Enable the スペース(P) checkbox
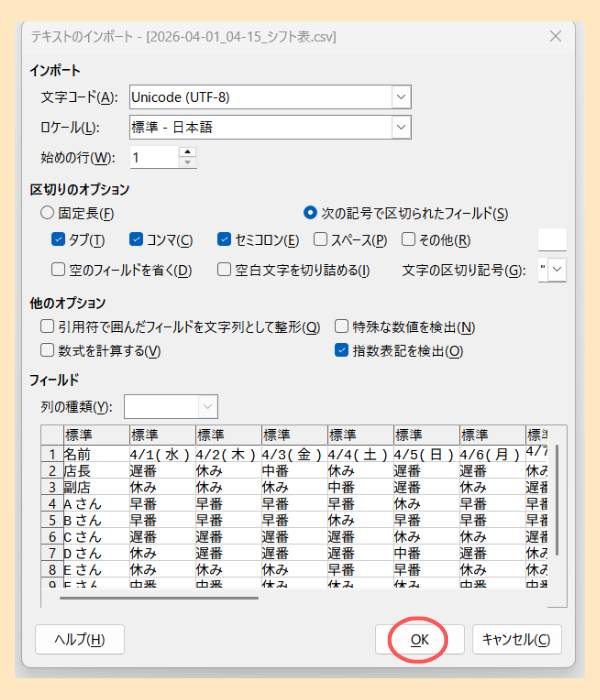Image resolution: width=600 pixels, height=700 pixels. 320,239
